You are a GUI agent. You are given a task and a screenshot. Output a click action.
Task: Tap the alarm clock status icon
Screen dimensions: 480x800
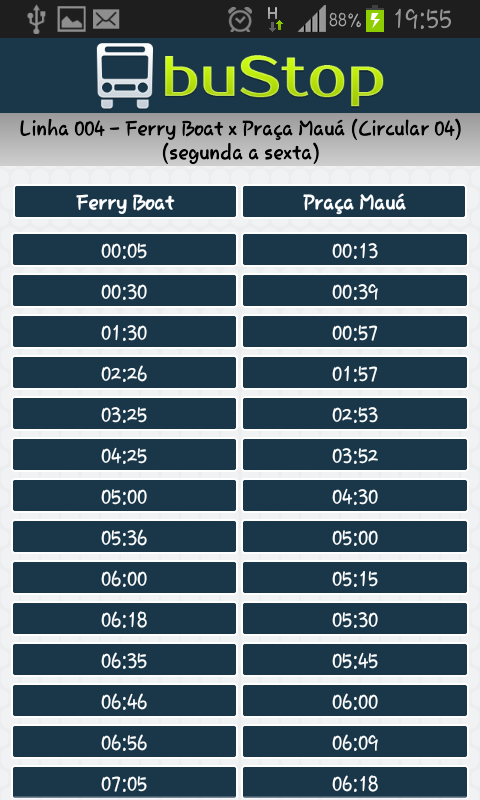coord(240,19)
